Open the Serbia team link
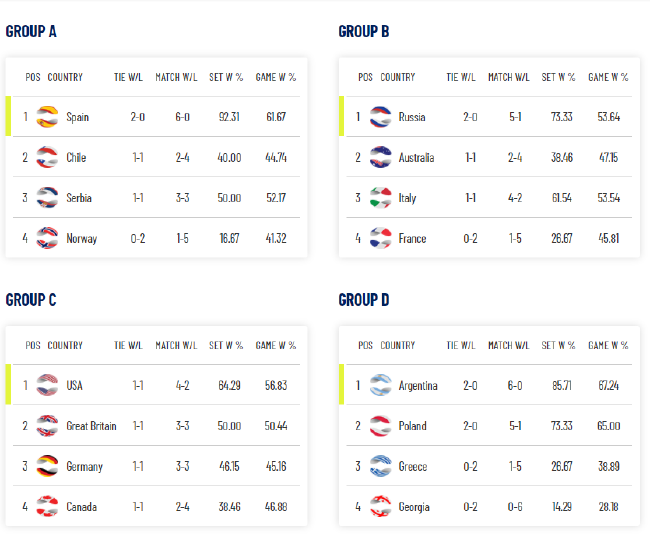The height and width of the screenshot is (550, 650). point(79,198)
